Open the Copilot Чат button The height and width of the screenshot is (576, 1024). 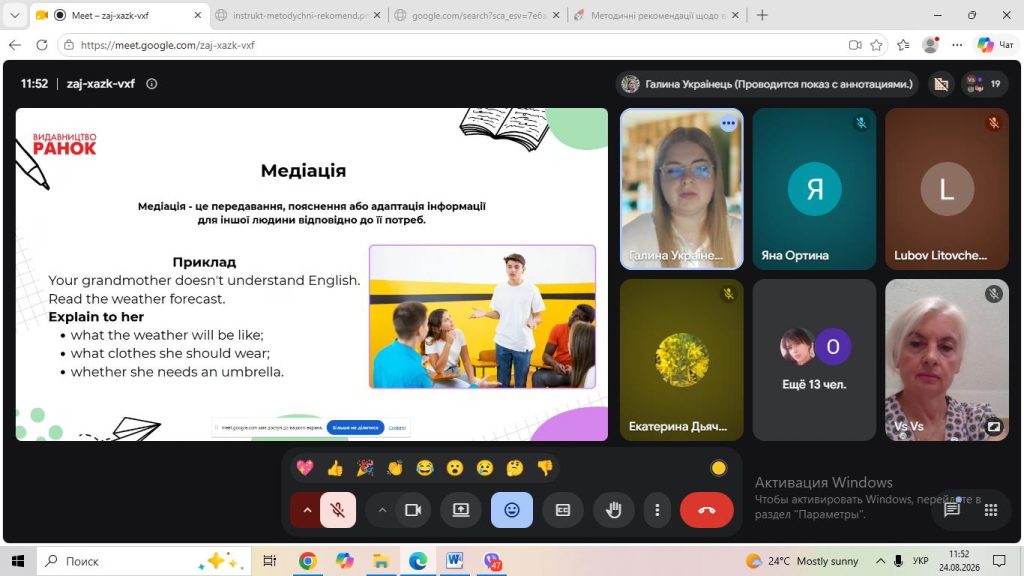[x=996, y=45]
